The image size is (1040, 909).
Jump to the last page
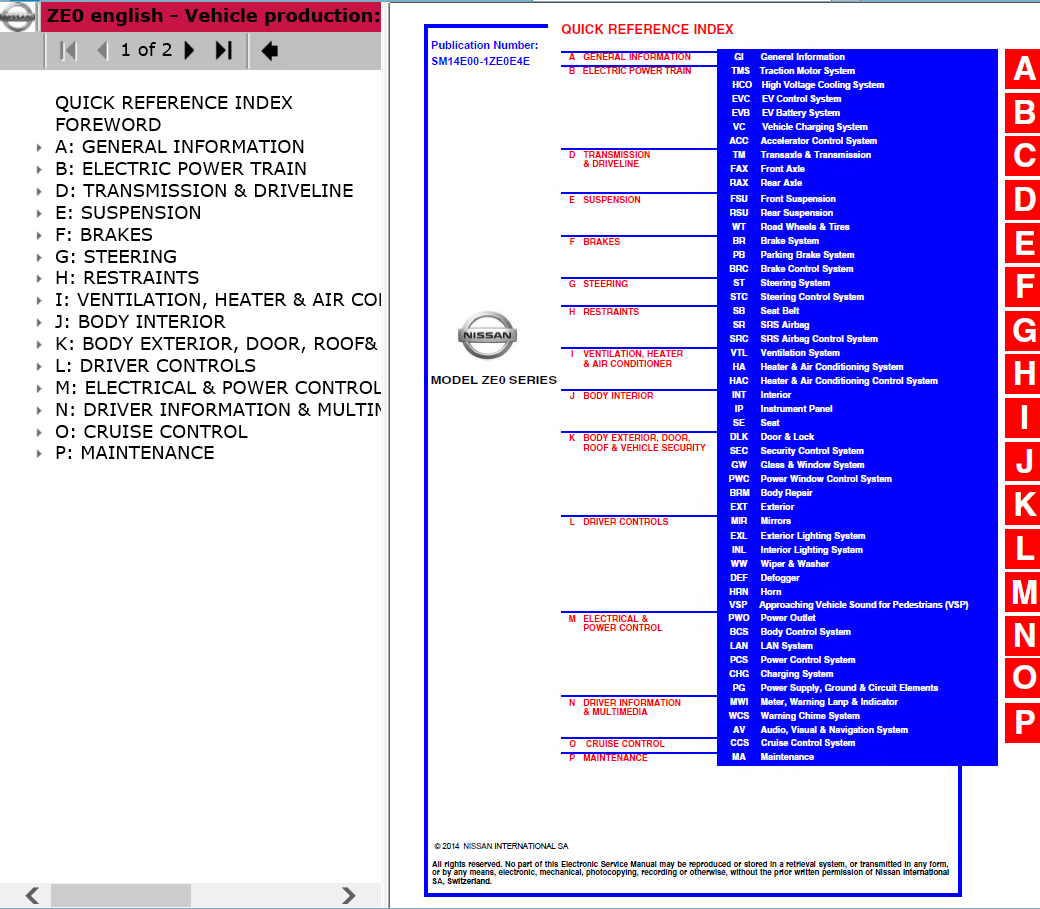224,50
